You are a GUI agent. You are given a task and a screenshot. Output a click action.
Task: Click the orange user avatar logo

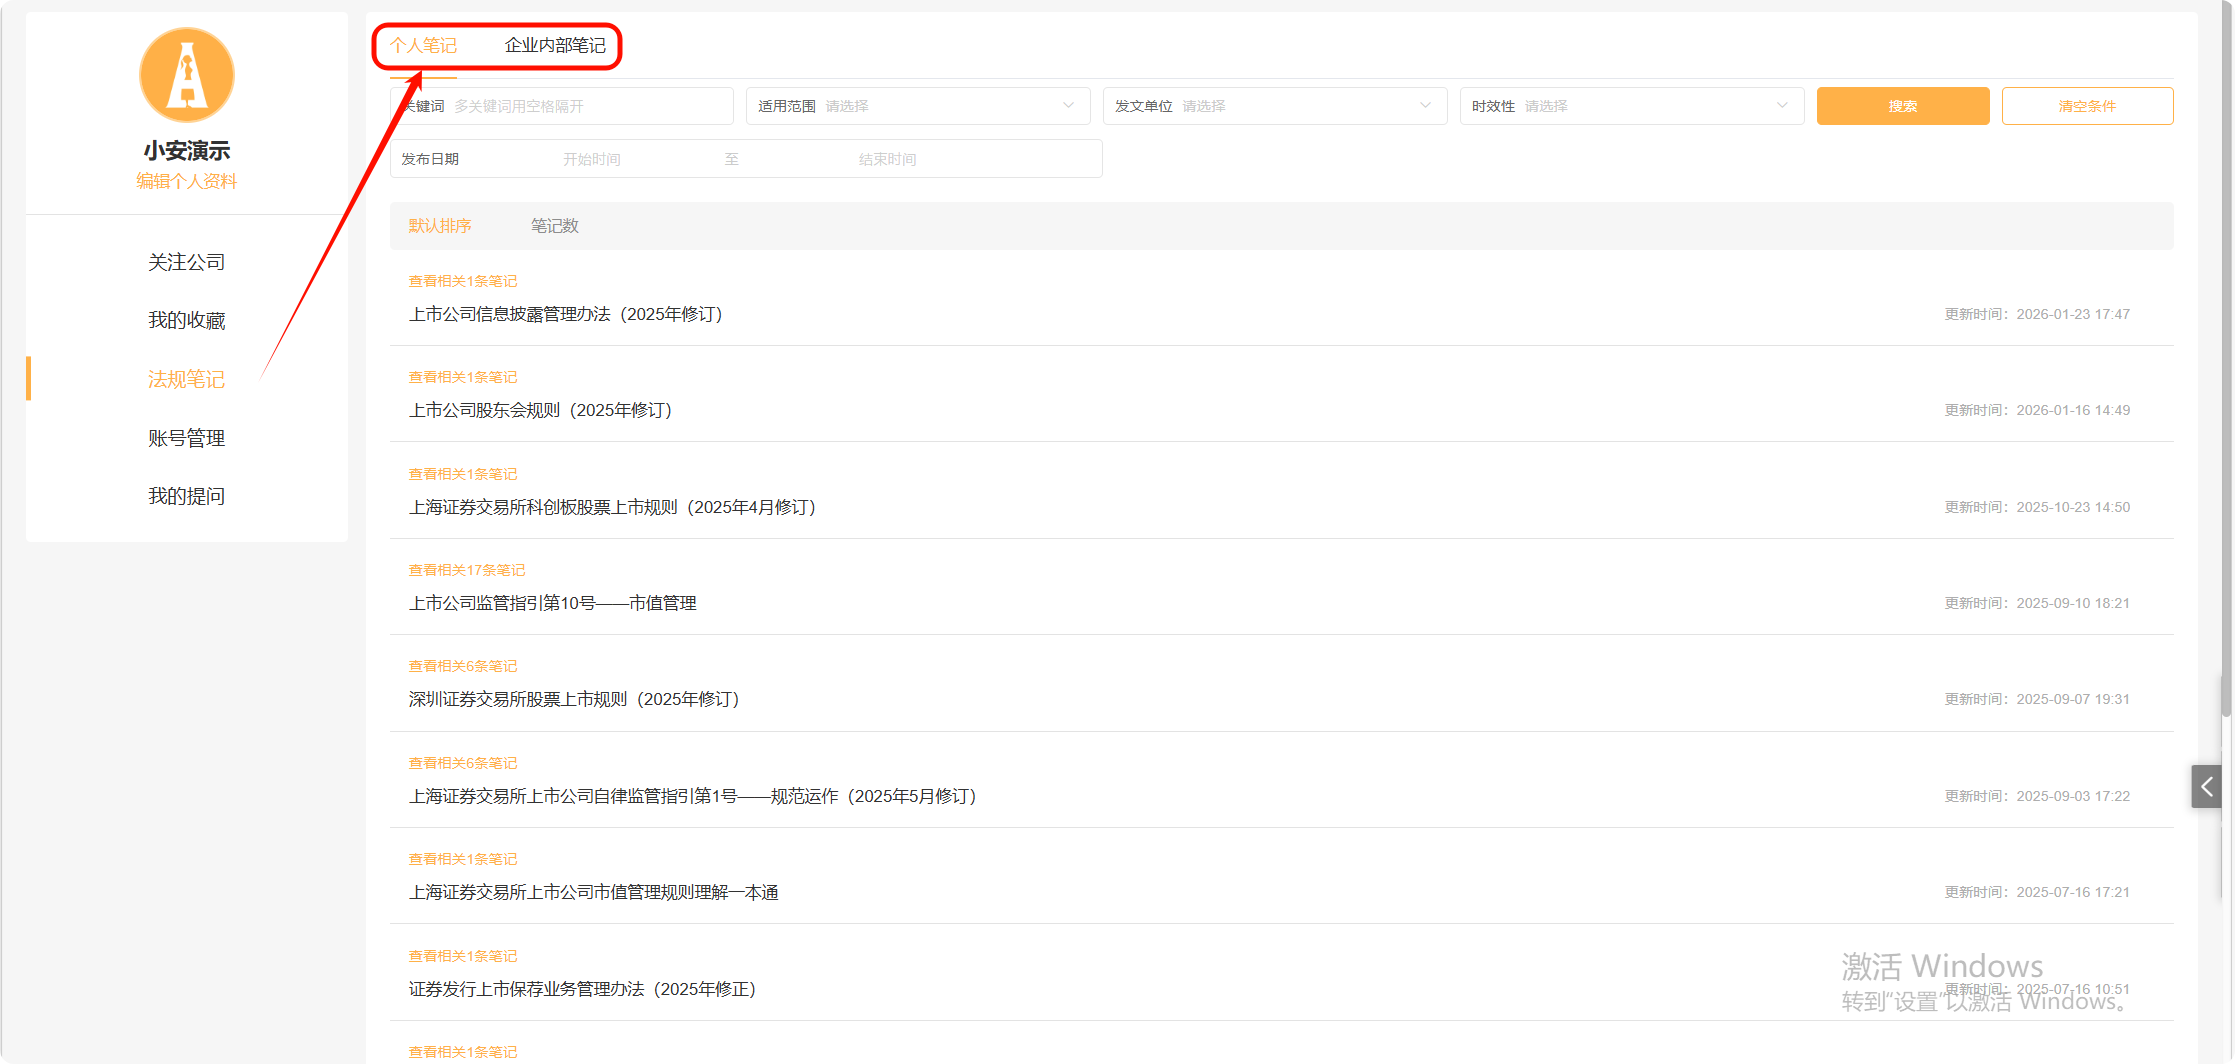pos(187,75)
